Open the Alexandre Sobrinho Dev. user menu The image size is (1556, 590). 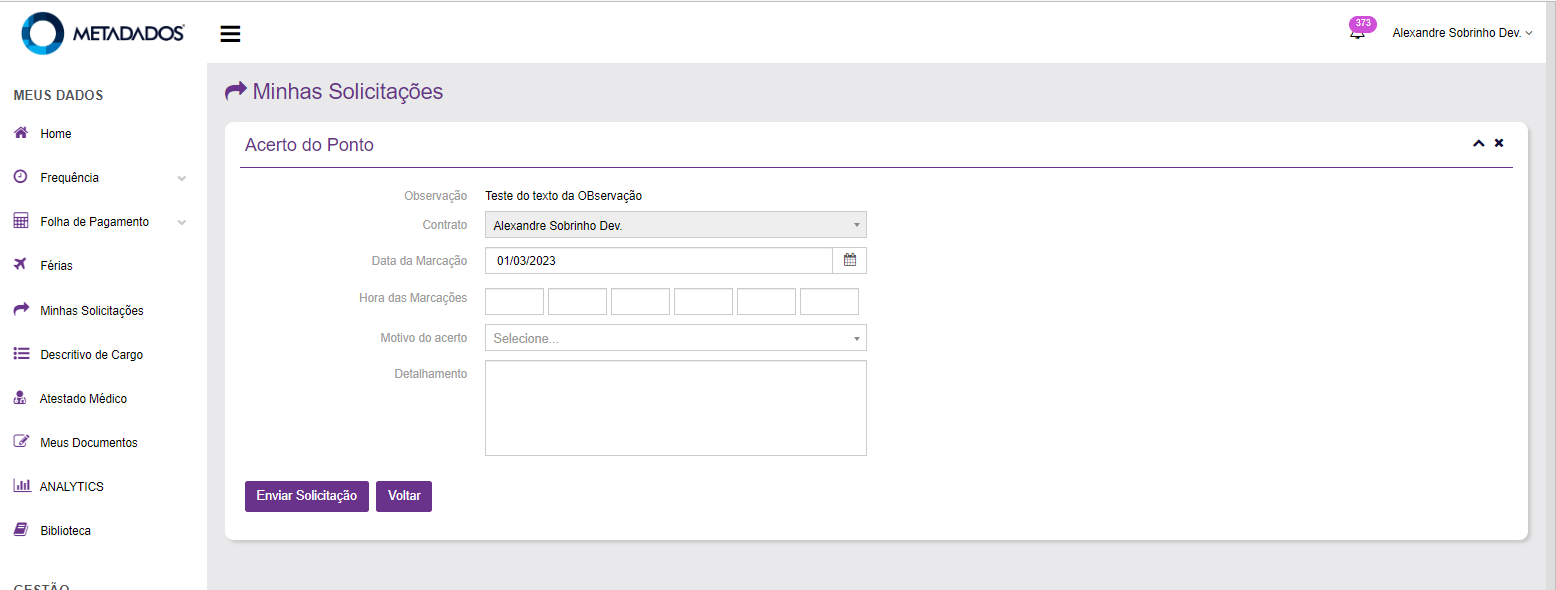tap(1461, 33)
